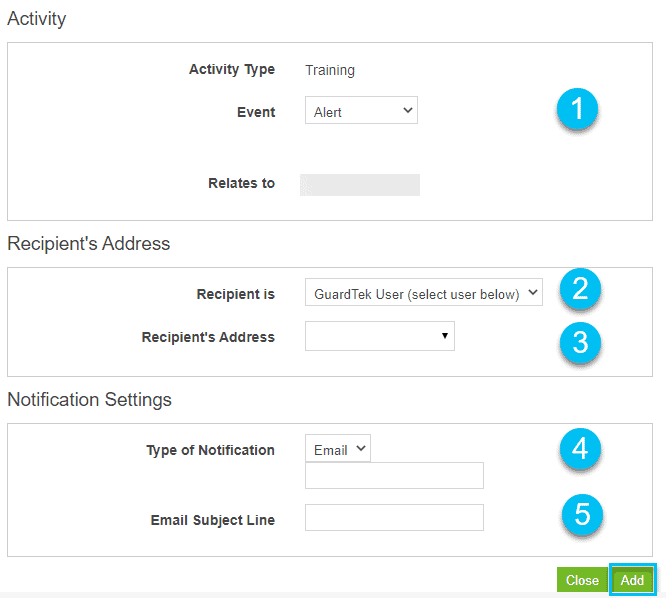The height and width of the screenshot is (598, 666).
Task: Open the Event dropdown showing Alert
Action: pos(361,110)
